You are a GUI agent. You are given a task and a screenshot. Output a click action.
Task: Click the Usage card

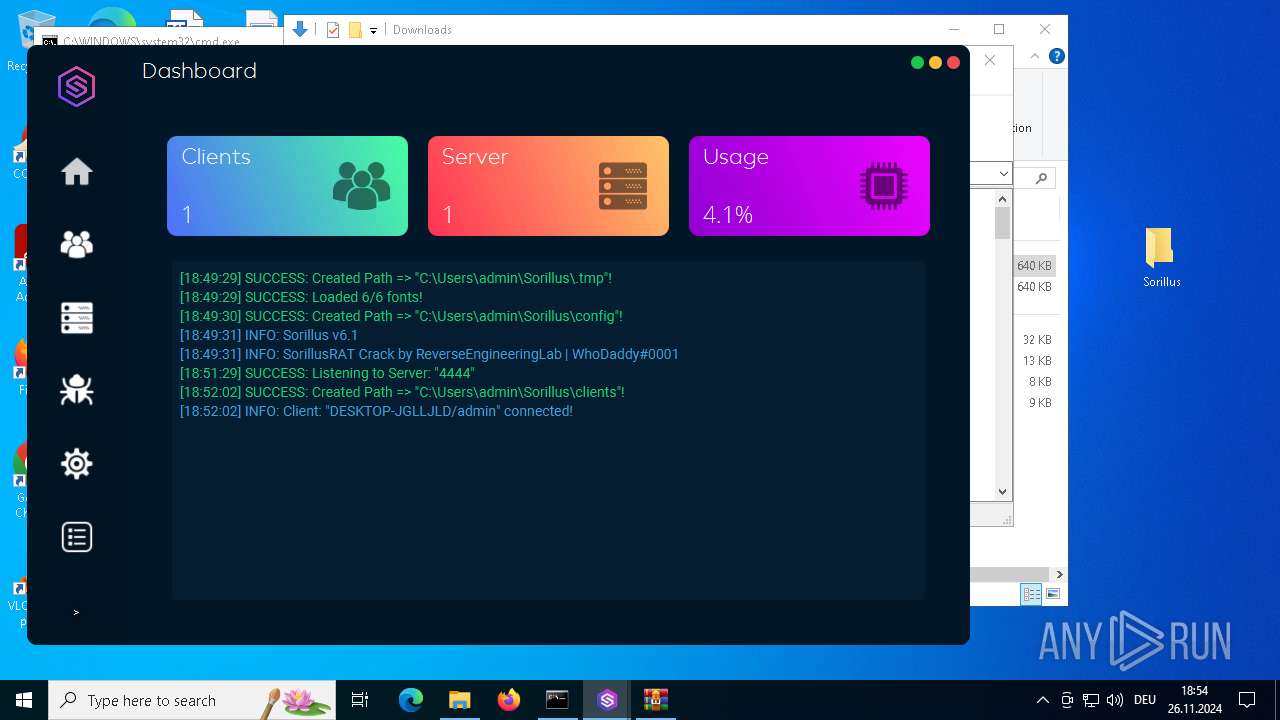click(x=809, y=186)
